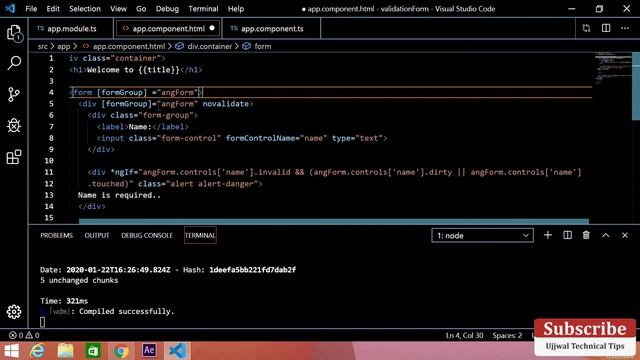This screenshot has width=640, height=360.
Task: Maximize the panel with the up chevron
Action: tap(606, 235)
